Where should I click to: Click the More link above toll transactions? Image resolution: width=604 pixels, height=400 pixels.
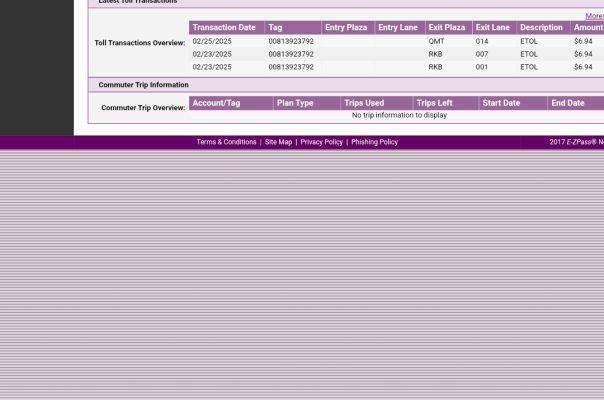pos(594,16)
